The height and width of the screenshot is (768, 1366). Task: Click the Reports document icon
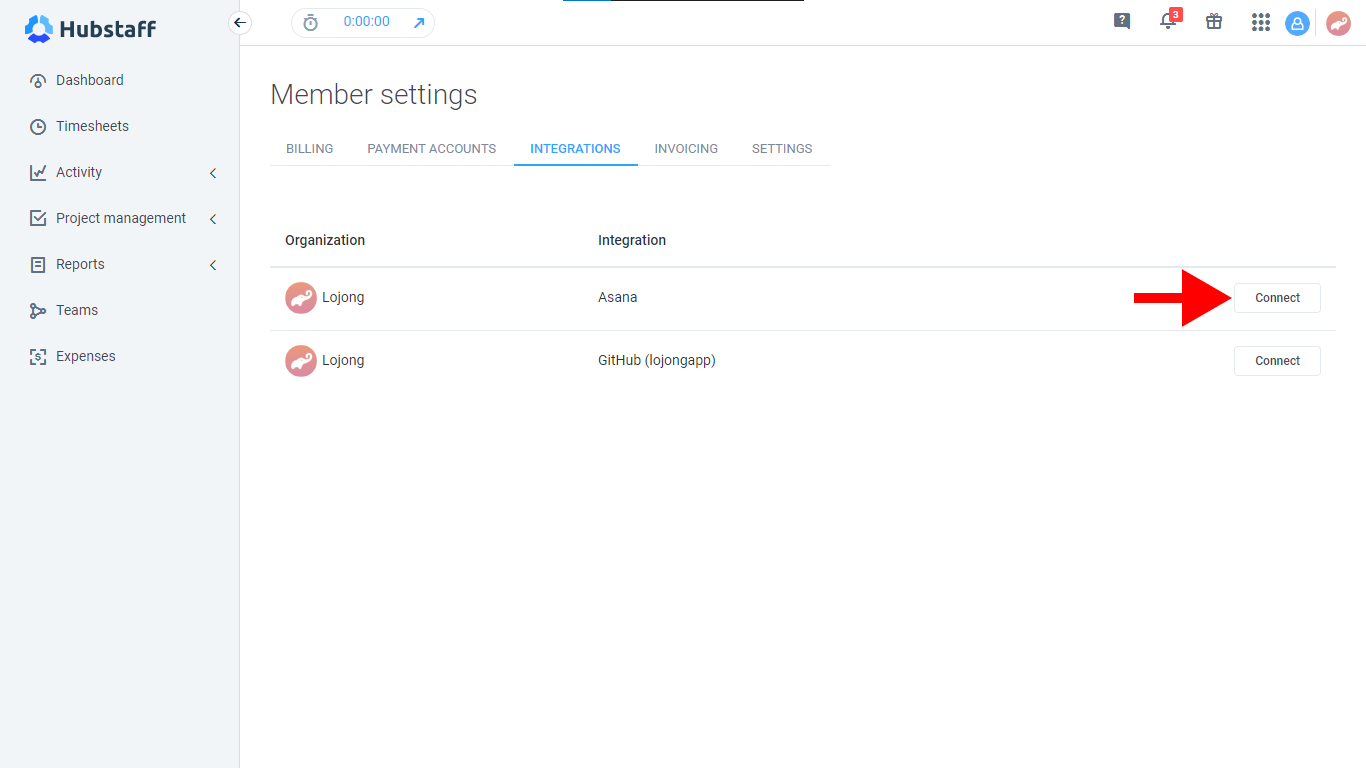pyautogui.click(x=38, y=264)
